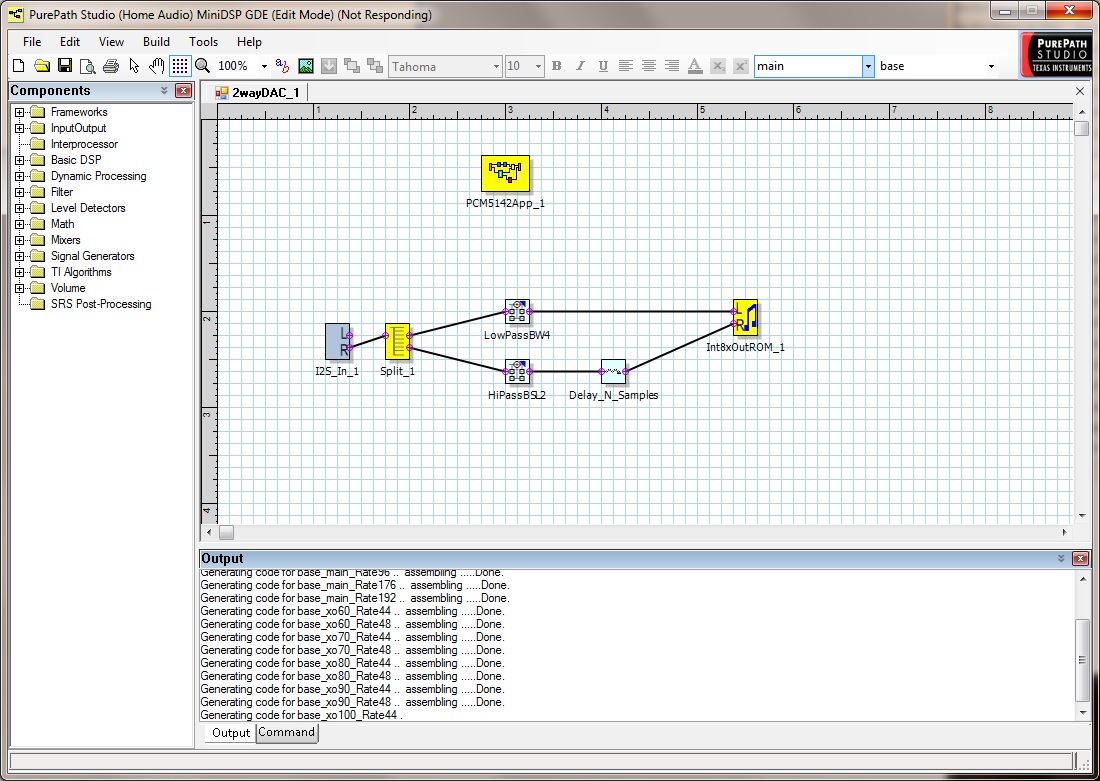Expand the Basic DSP folder
Image resolution: width=1100 pixels, height=781 pixels.
click(20, 160)
